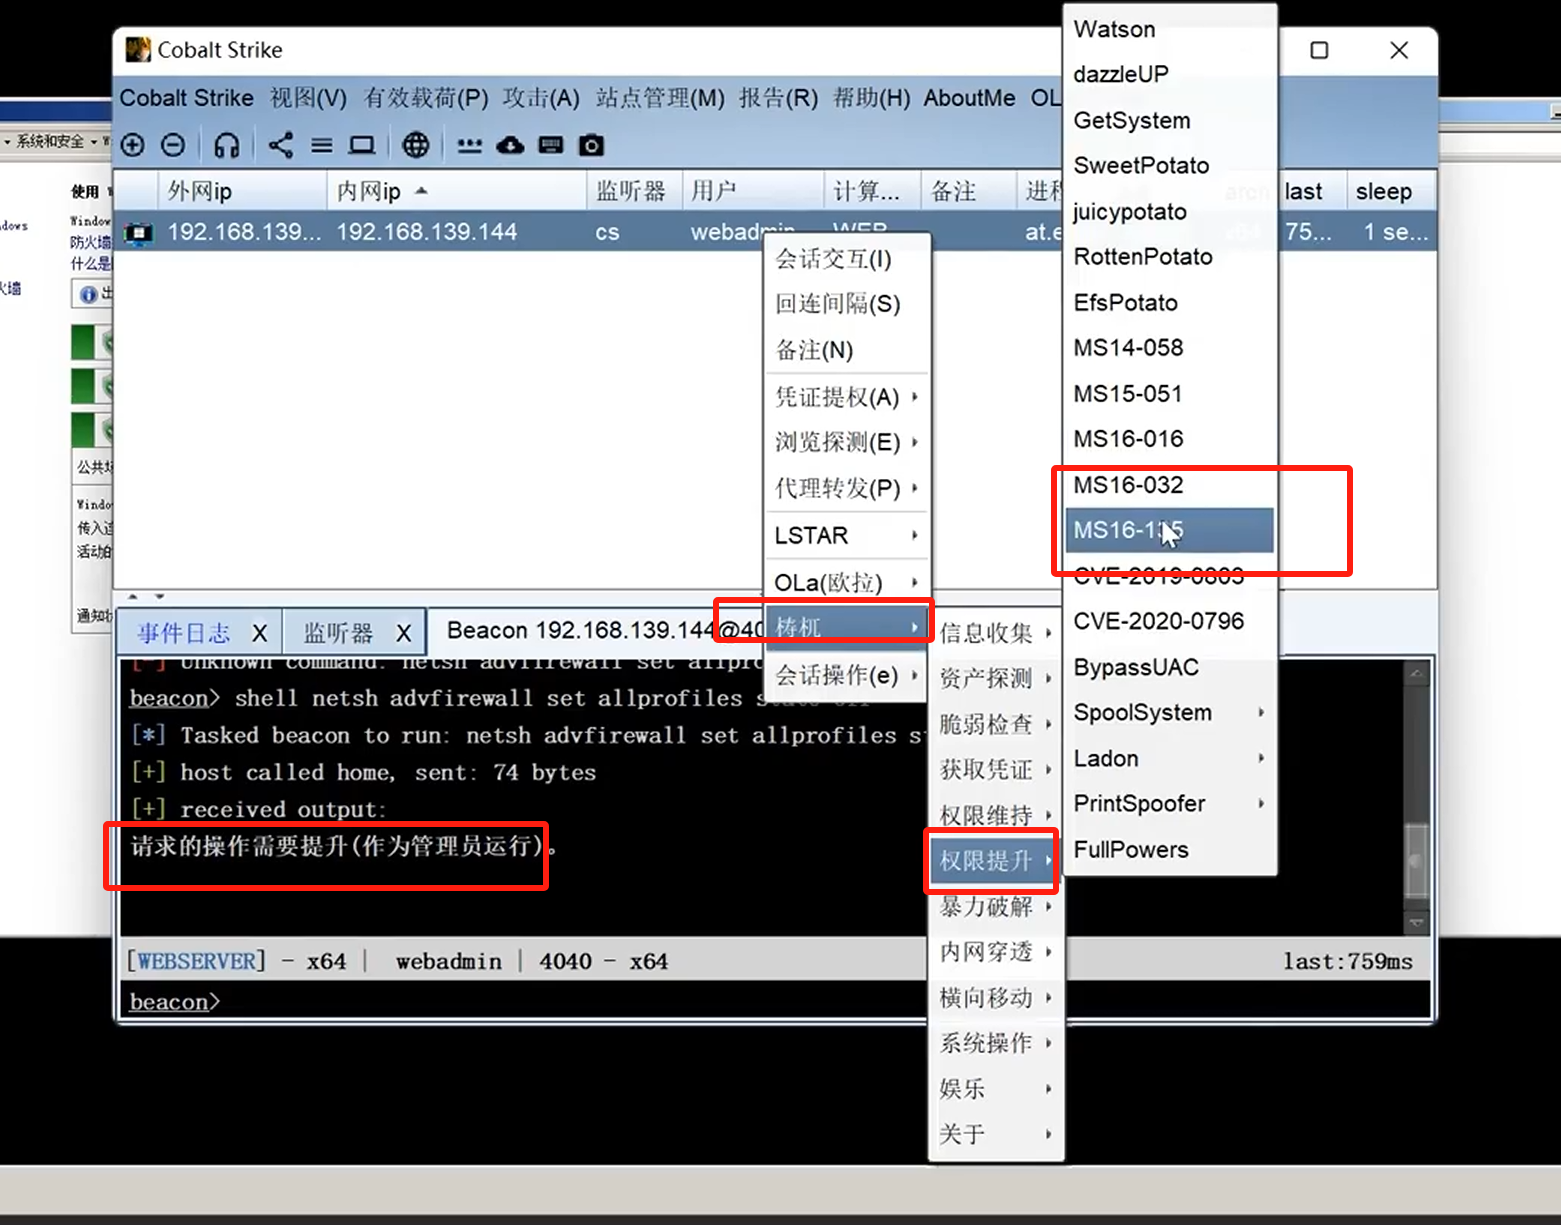
Task: Select juicypotato exploit
Action: (1170, 212)
